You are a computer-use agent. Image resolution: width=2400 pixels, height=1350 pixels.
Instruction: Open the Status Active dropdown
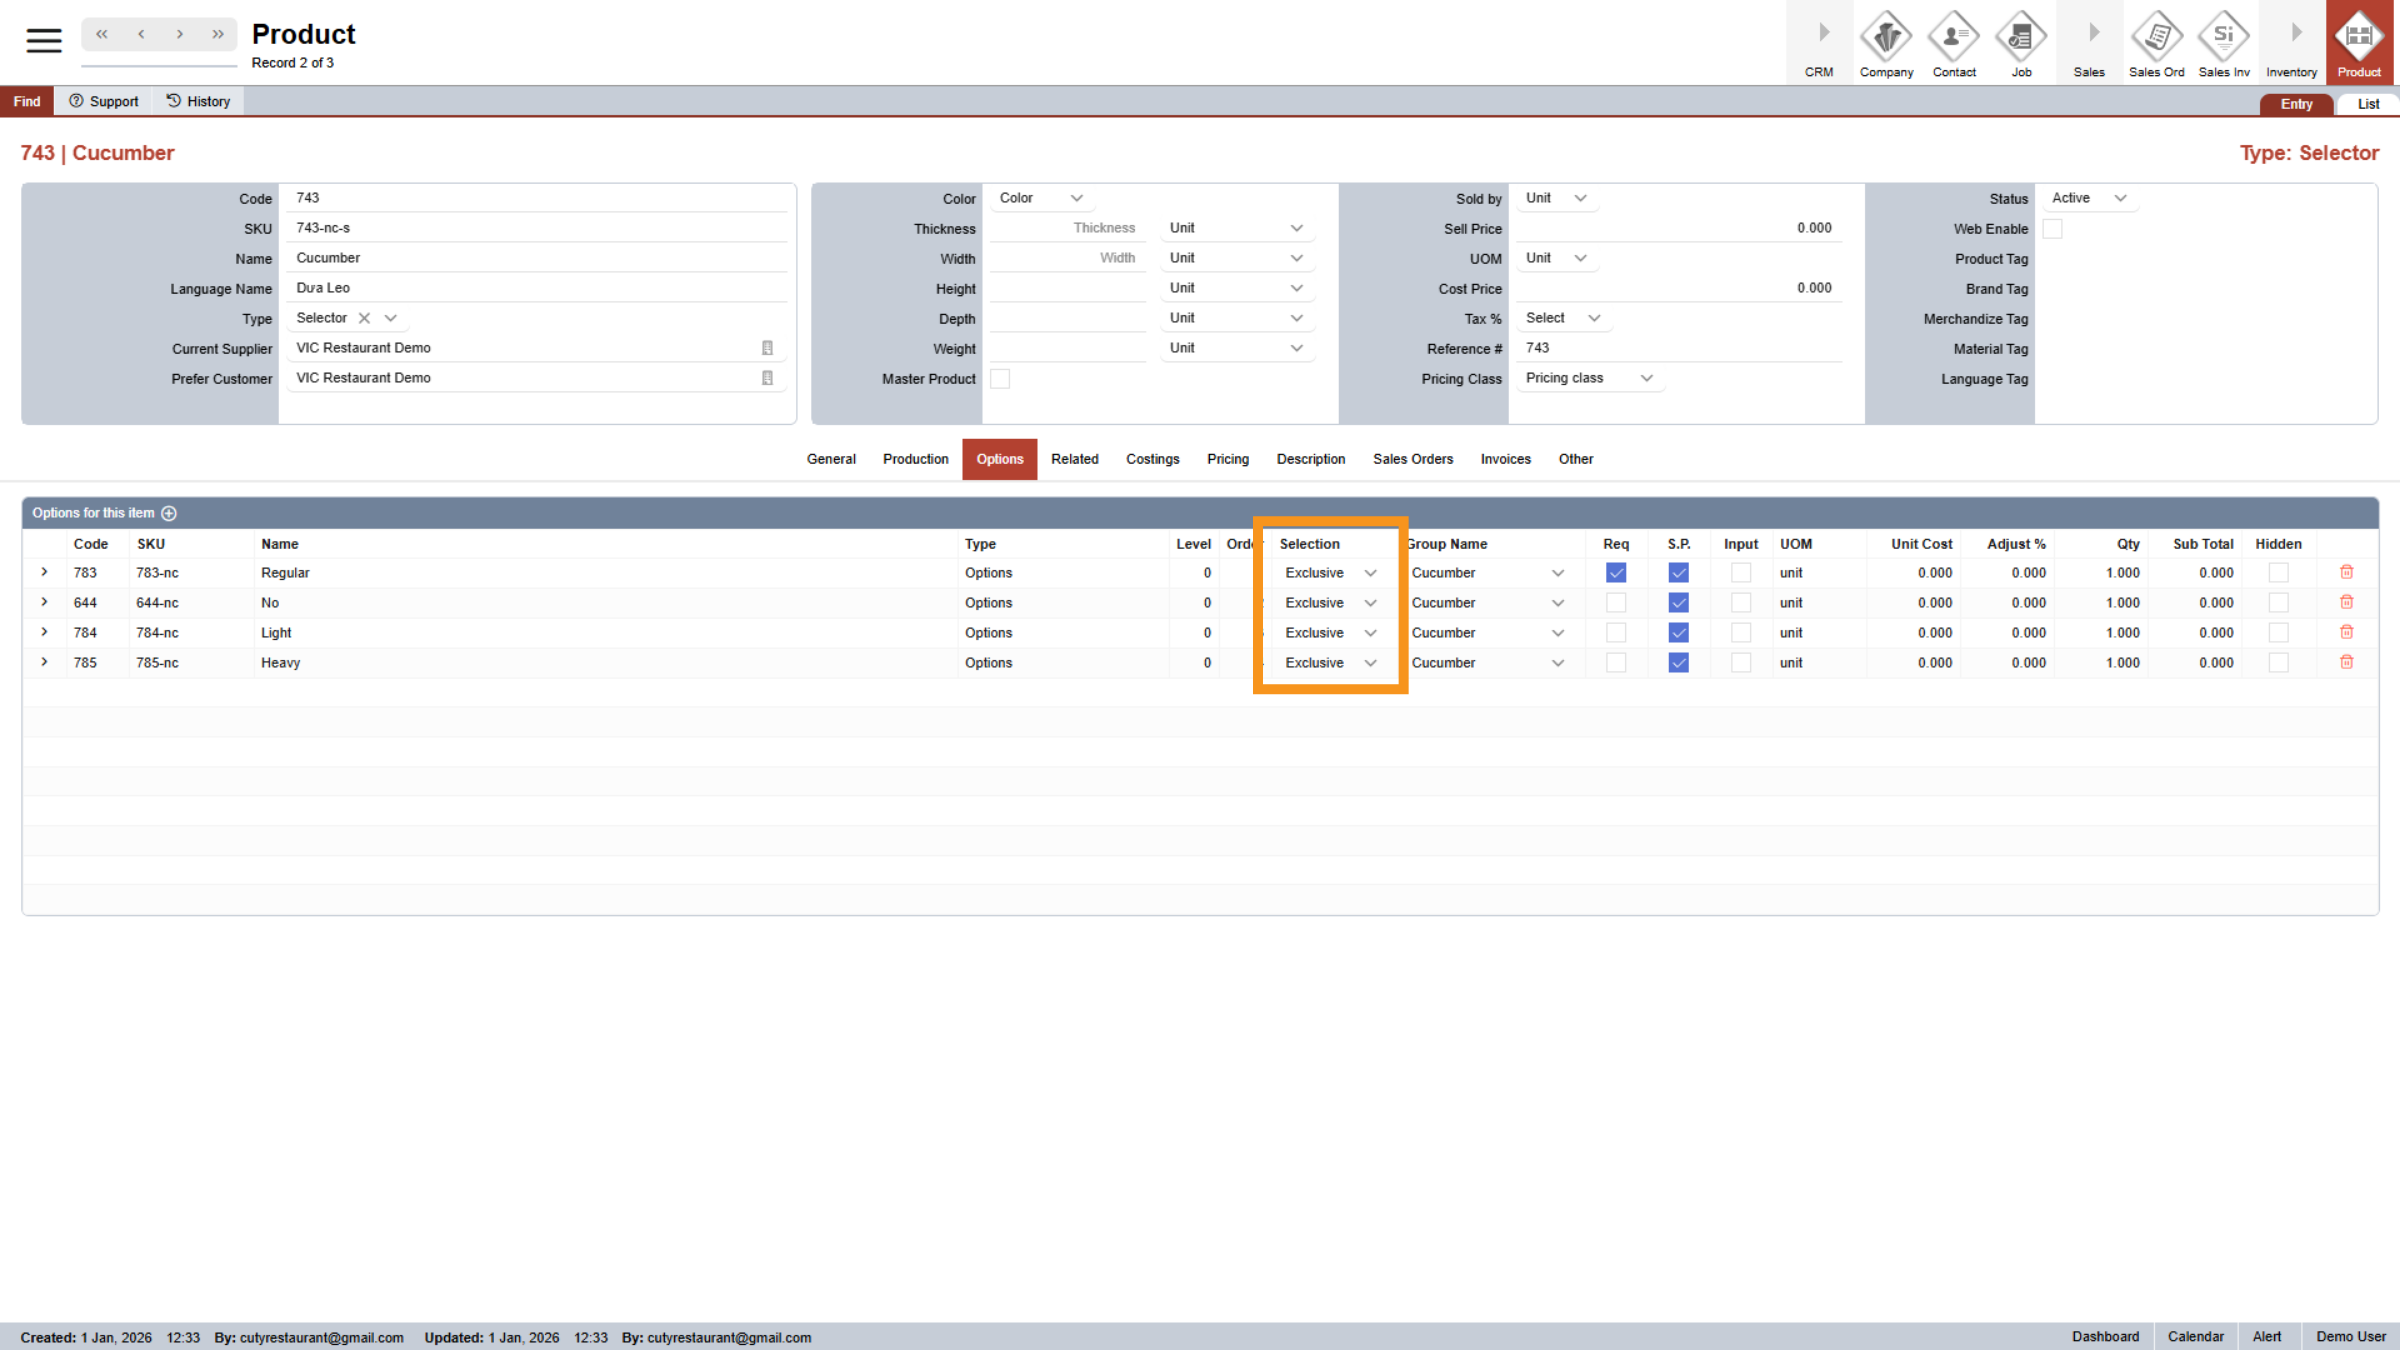point(2088,198)
